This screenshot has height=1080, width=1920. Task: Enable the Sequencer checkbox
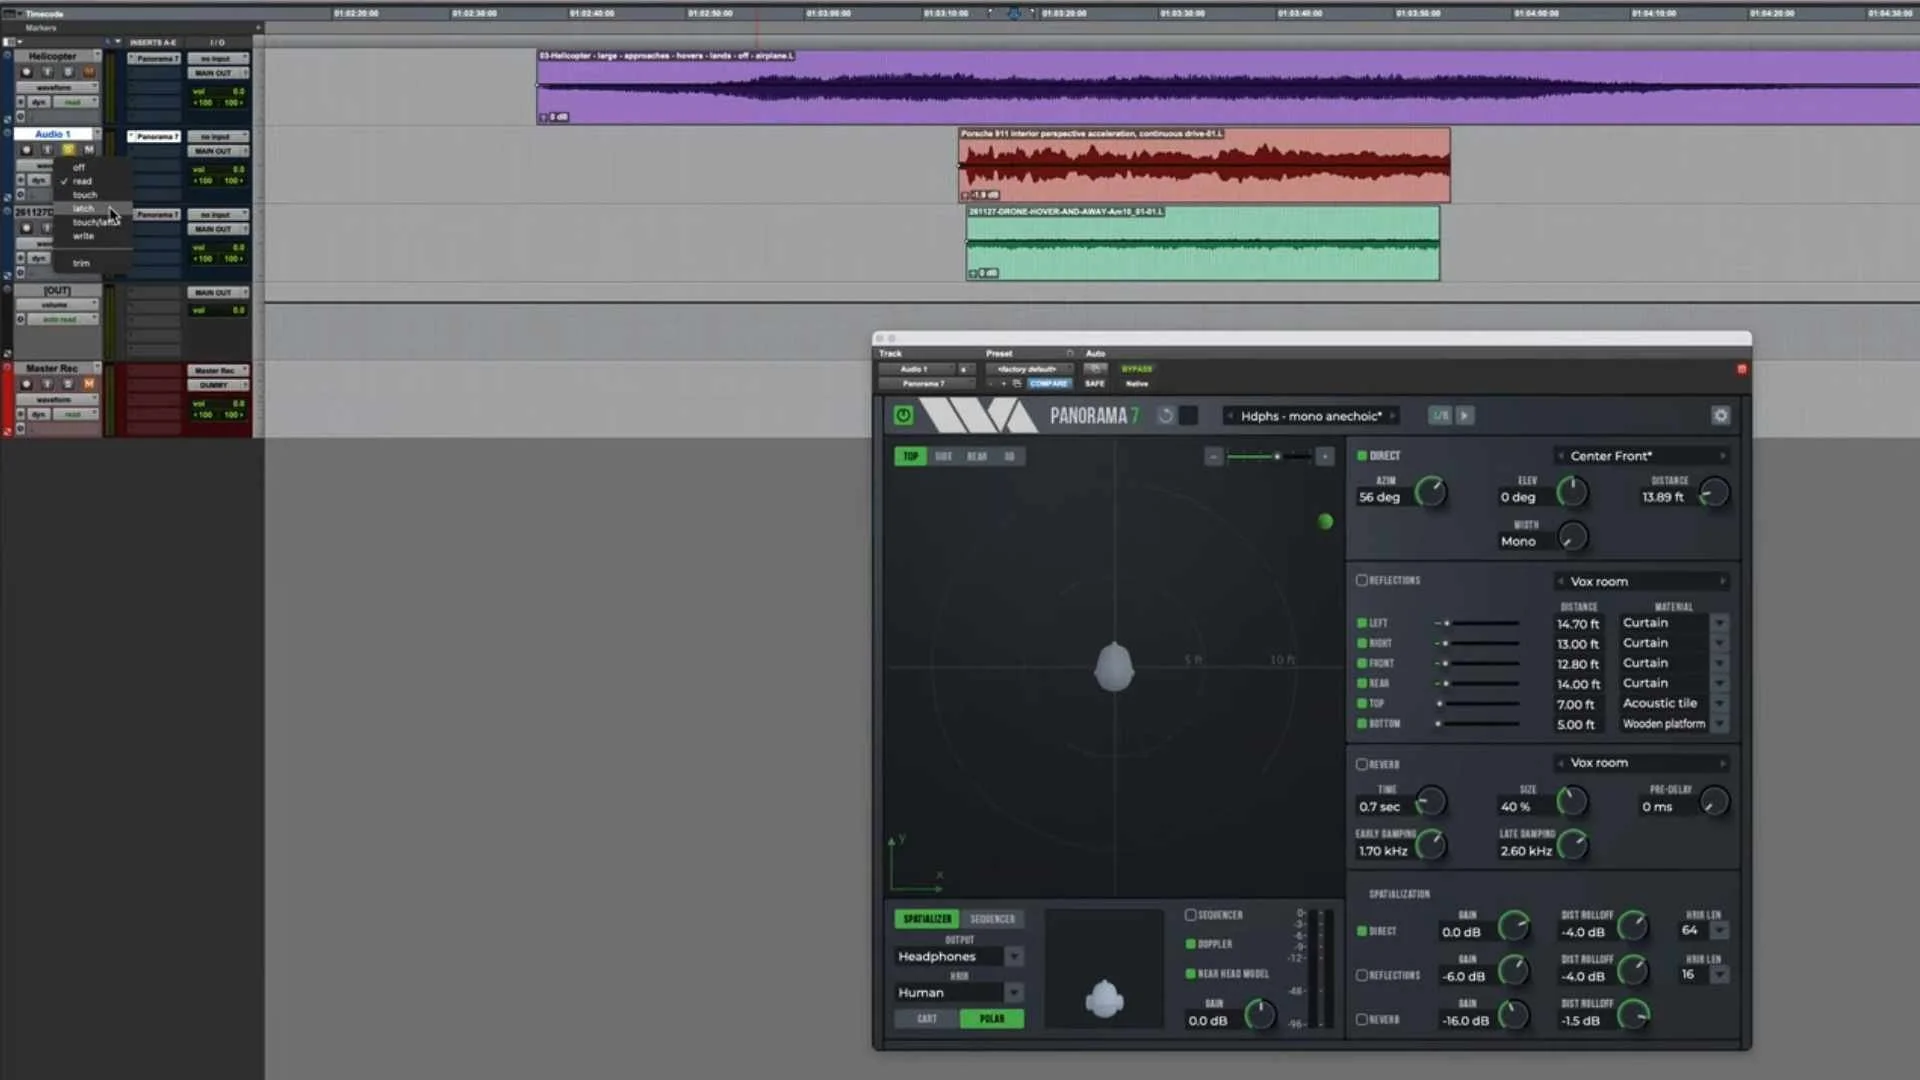coord(1190,915)
